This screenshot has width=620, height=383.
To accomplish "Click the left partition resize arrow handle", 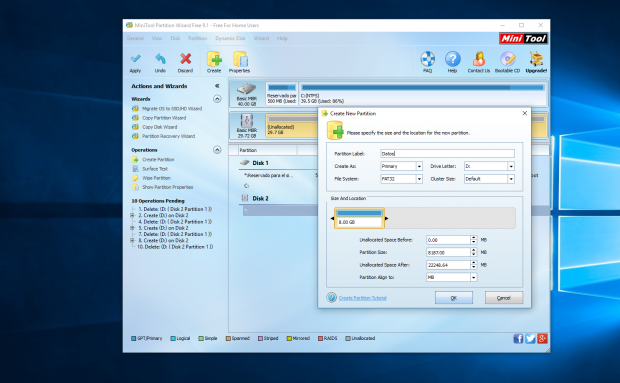I will click(x=332, y=218).
